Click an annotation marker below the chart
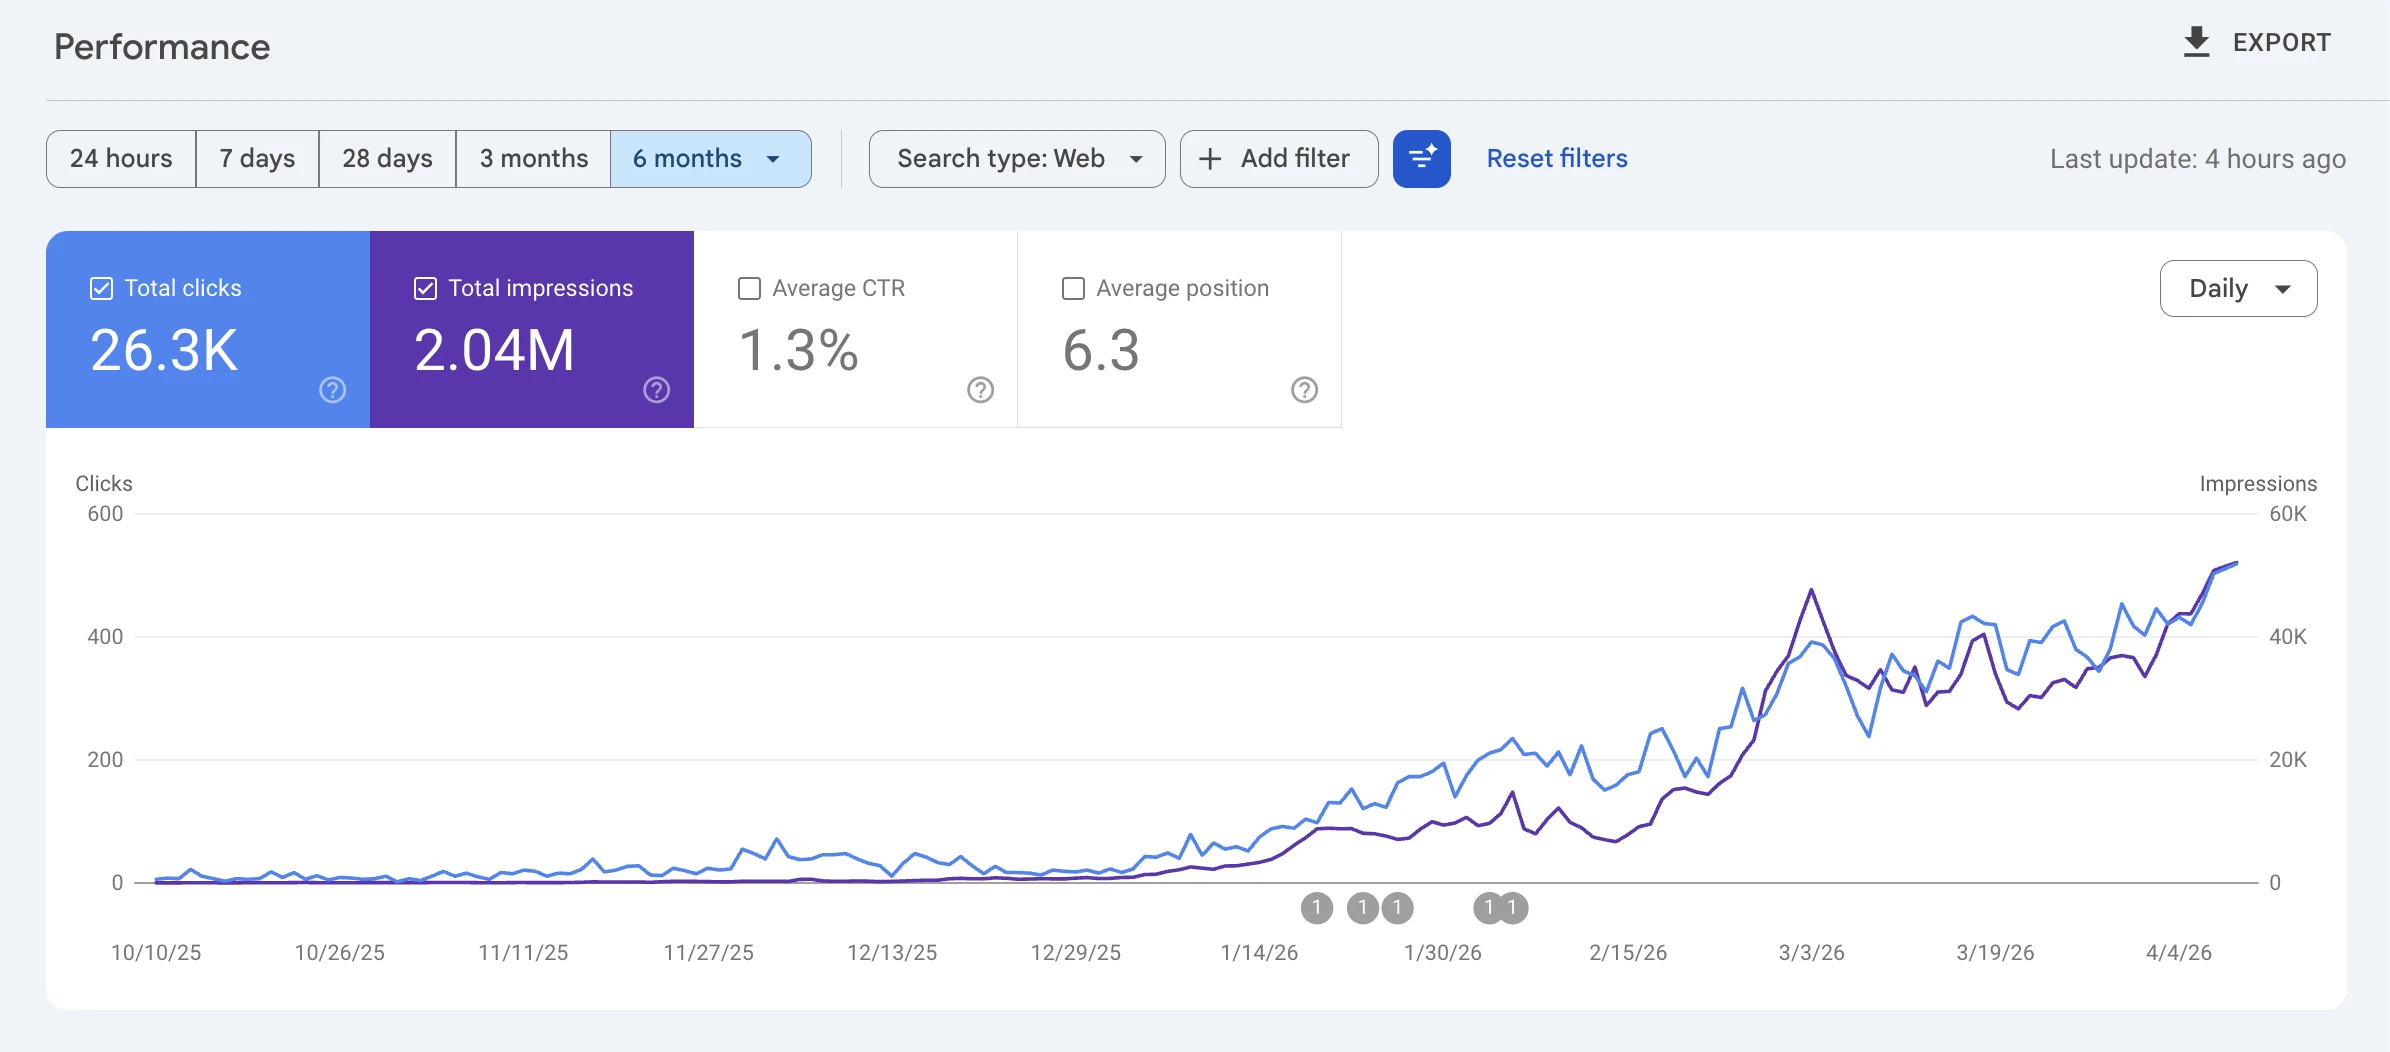 [x=1317, y=908]
